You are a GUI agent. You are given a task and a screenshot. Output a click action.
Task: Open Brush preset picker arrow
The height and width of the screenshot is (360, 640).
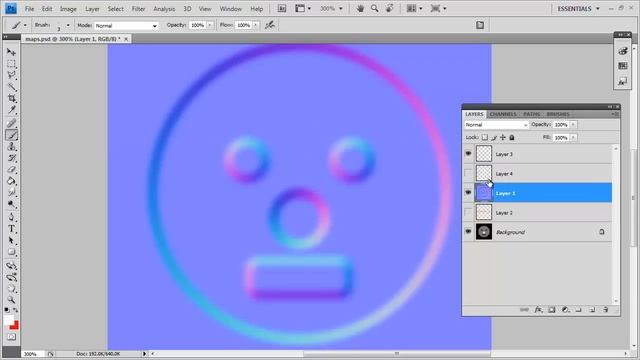pos(68,25)
